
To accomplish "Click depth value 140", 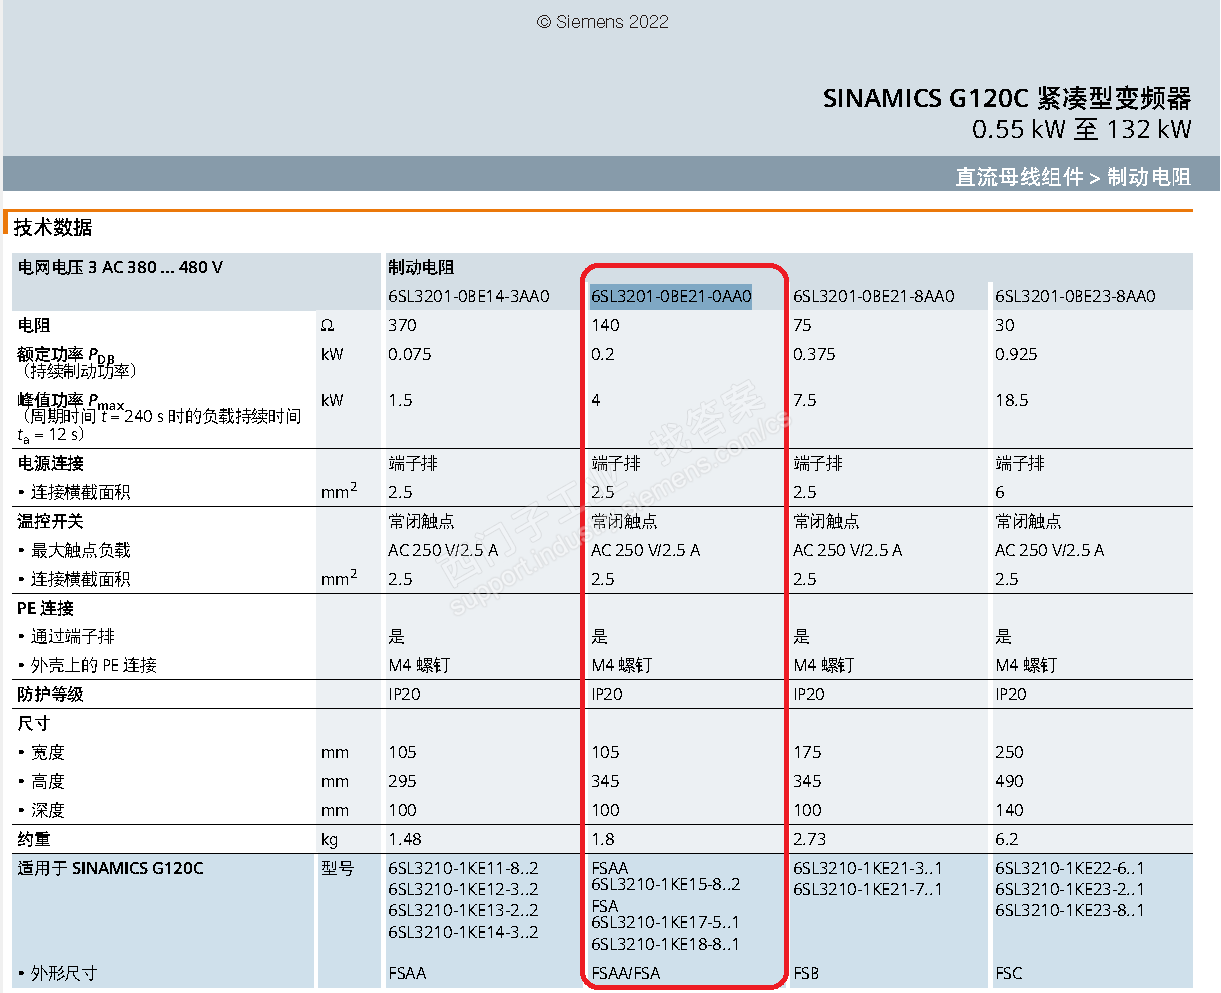I will pos(1009,810).
